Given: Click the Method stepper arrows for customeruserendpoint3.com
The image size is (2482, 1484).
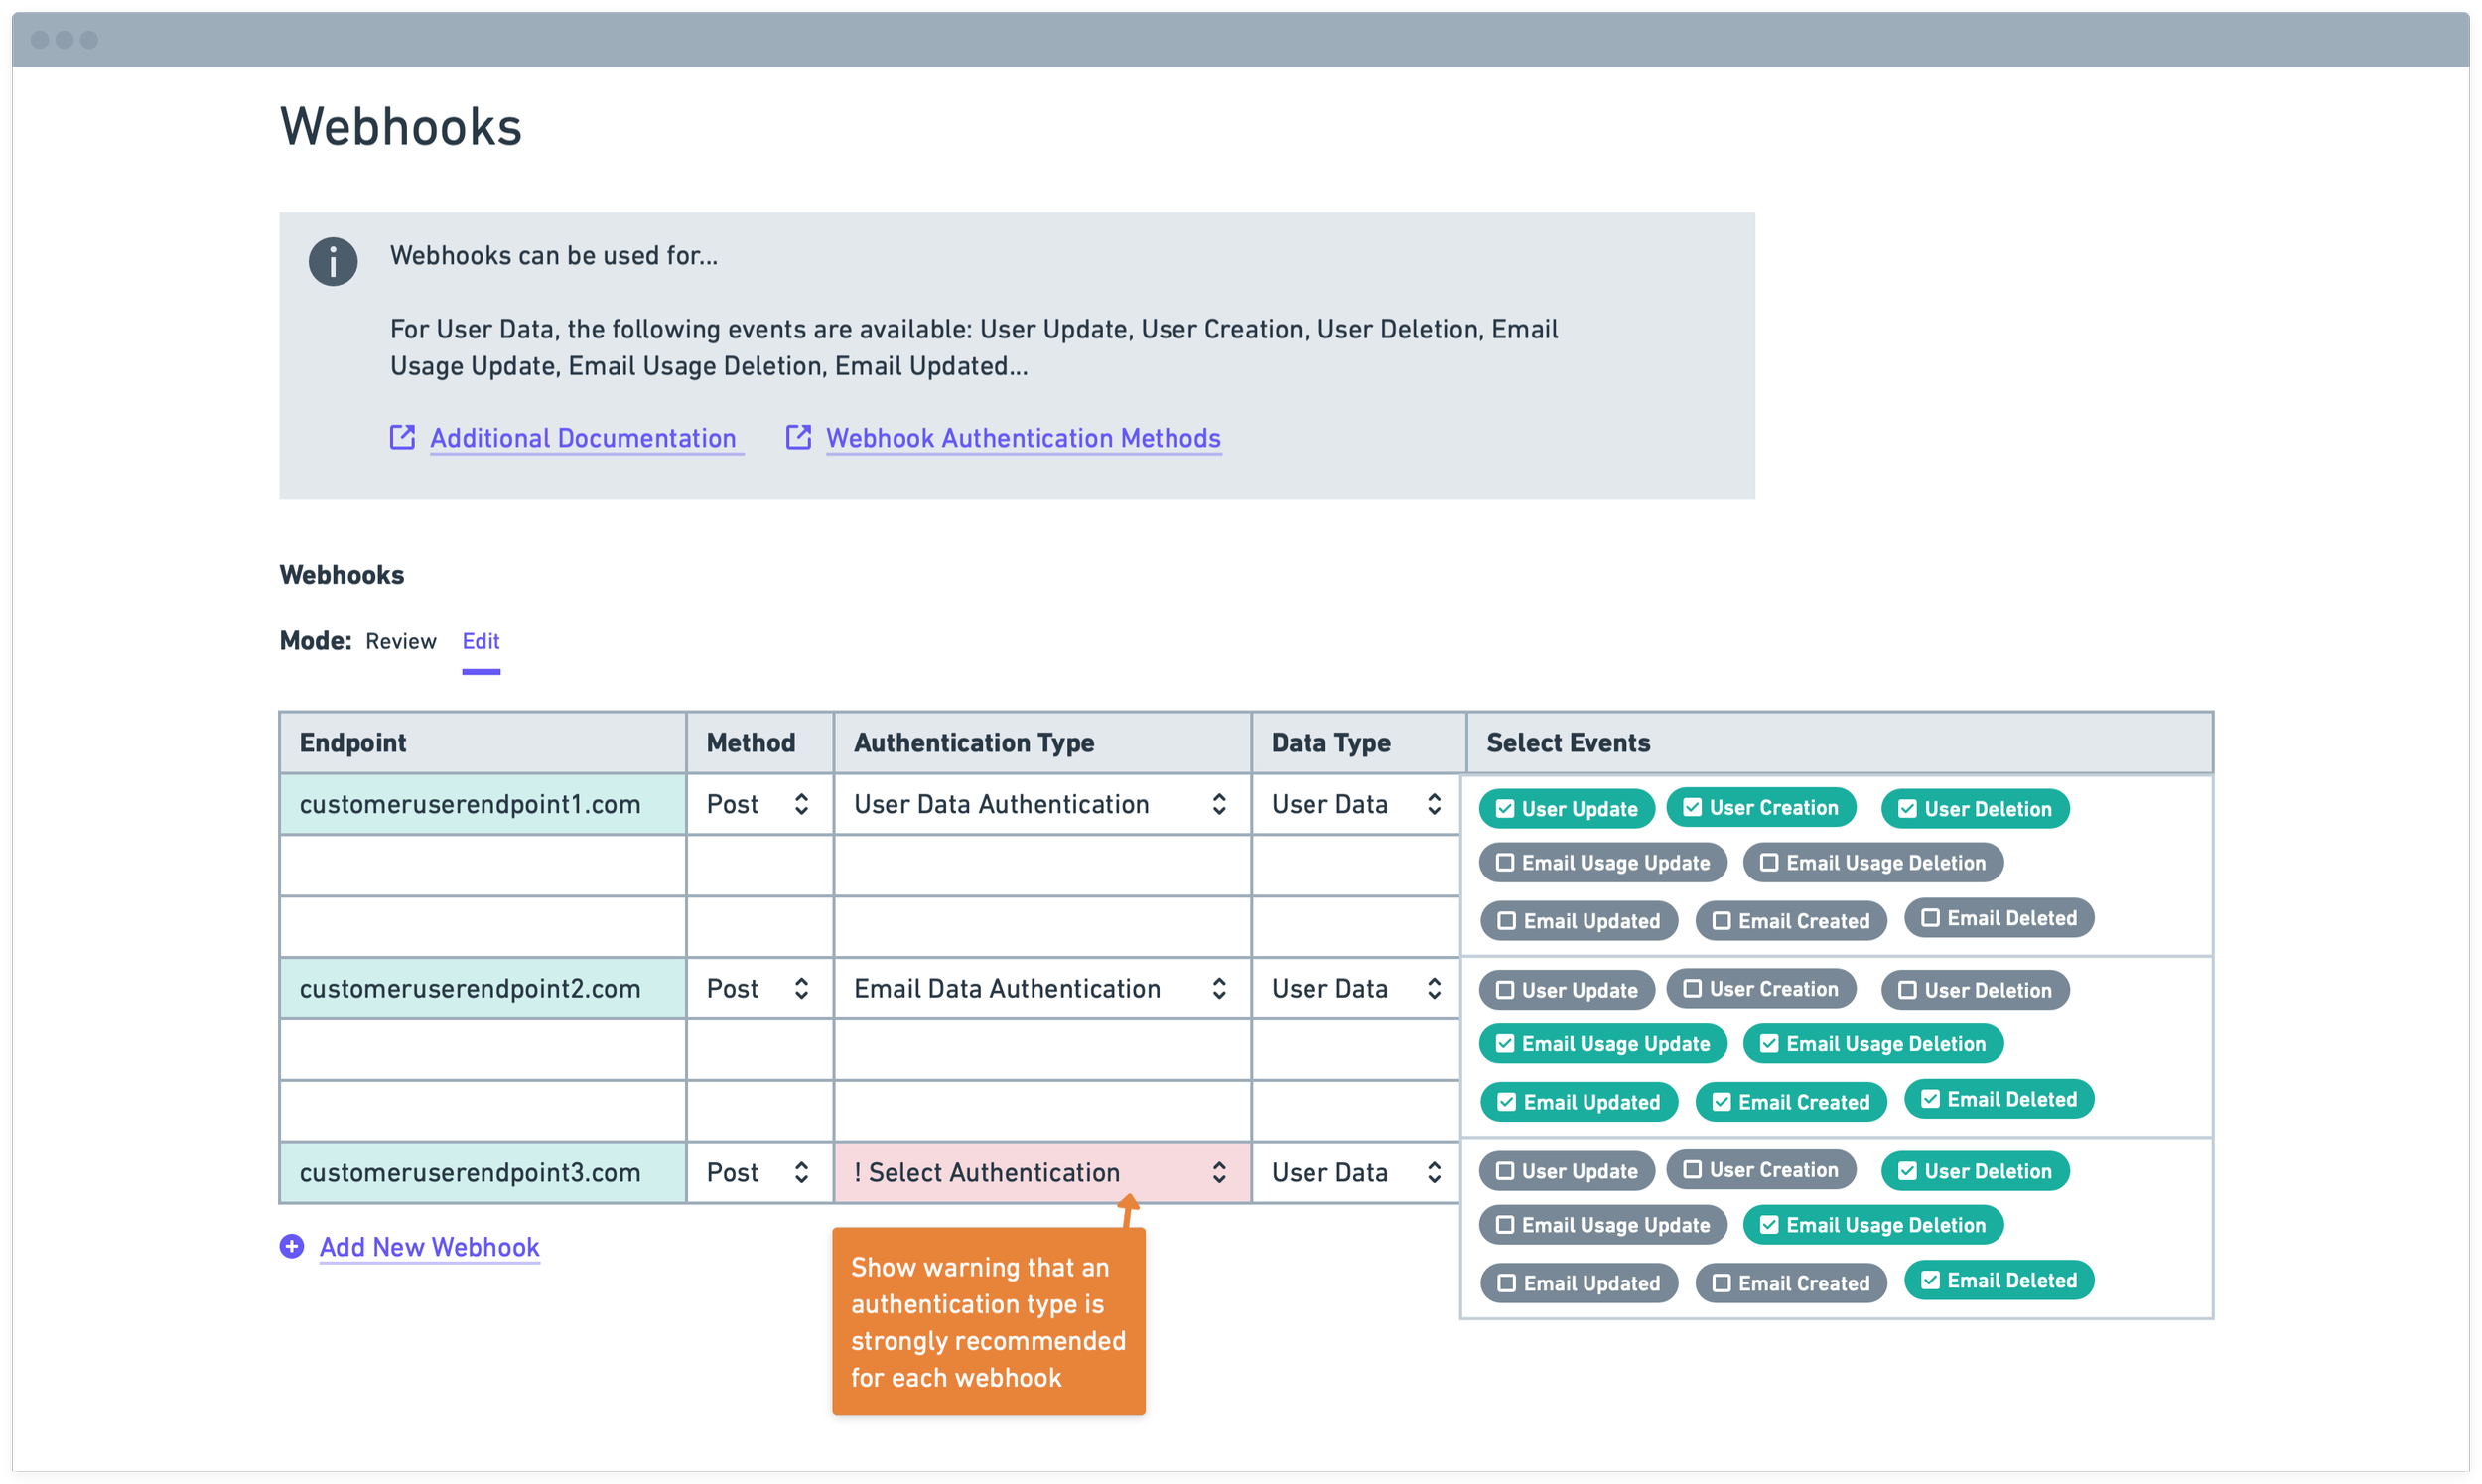Looking at the screenshot, I should coord(801,1172).
